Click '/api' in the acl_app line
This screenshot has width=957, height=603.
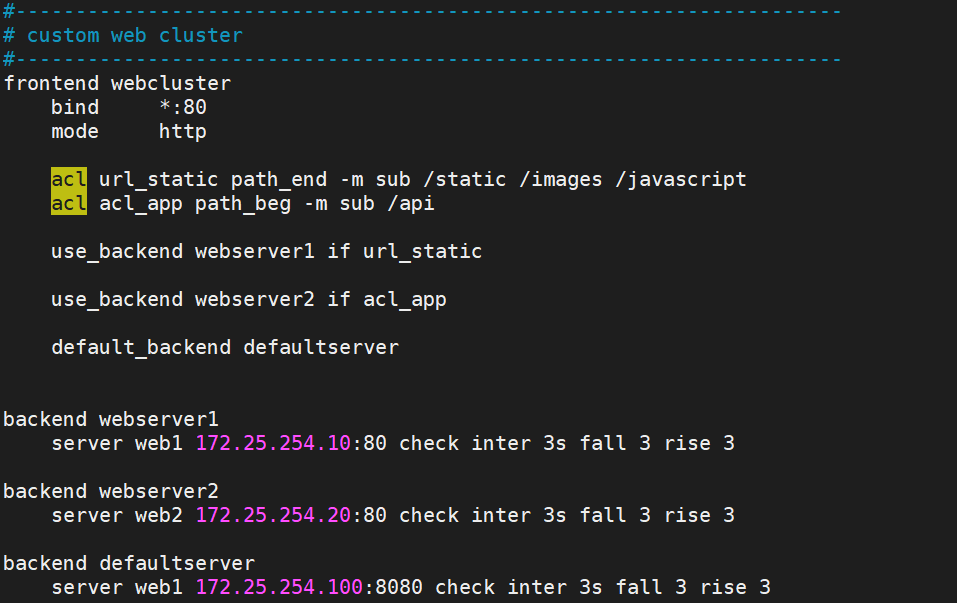411,203
